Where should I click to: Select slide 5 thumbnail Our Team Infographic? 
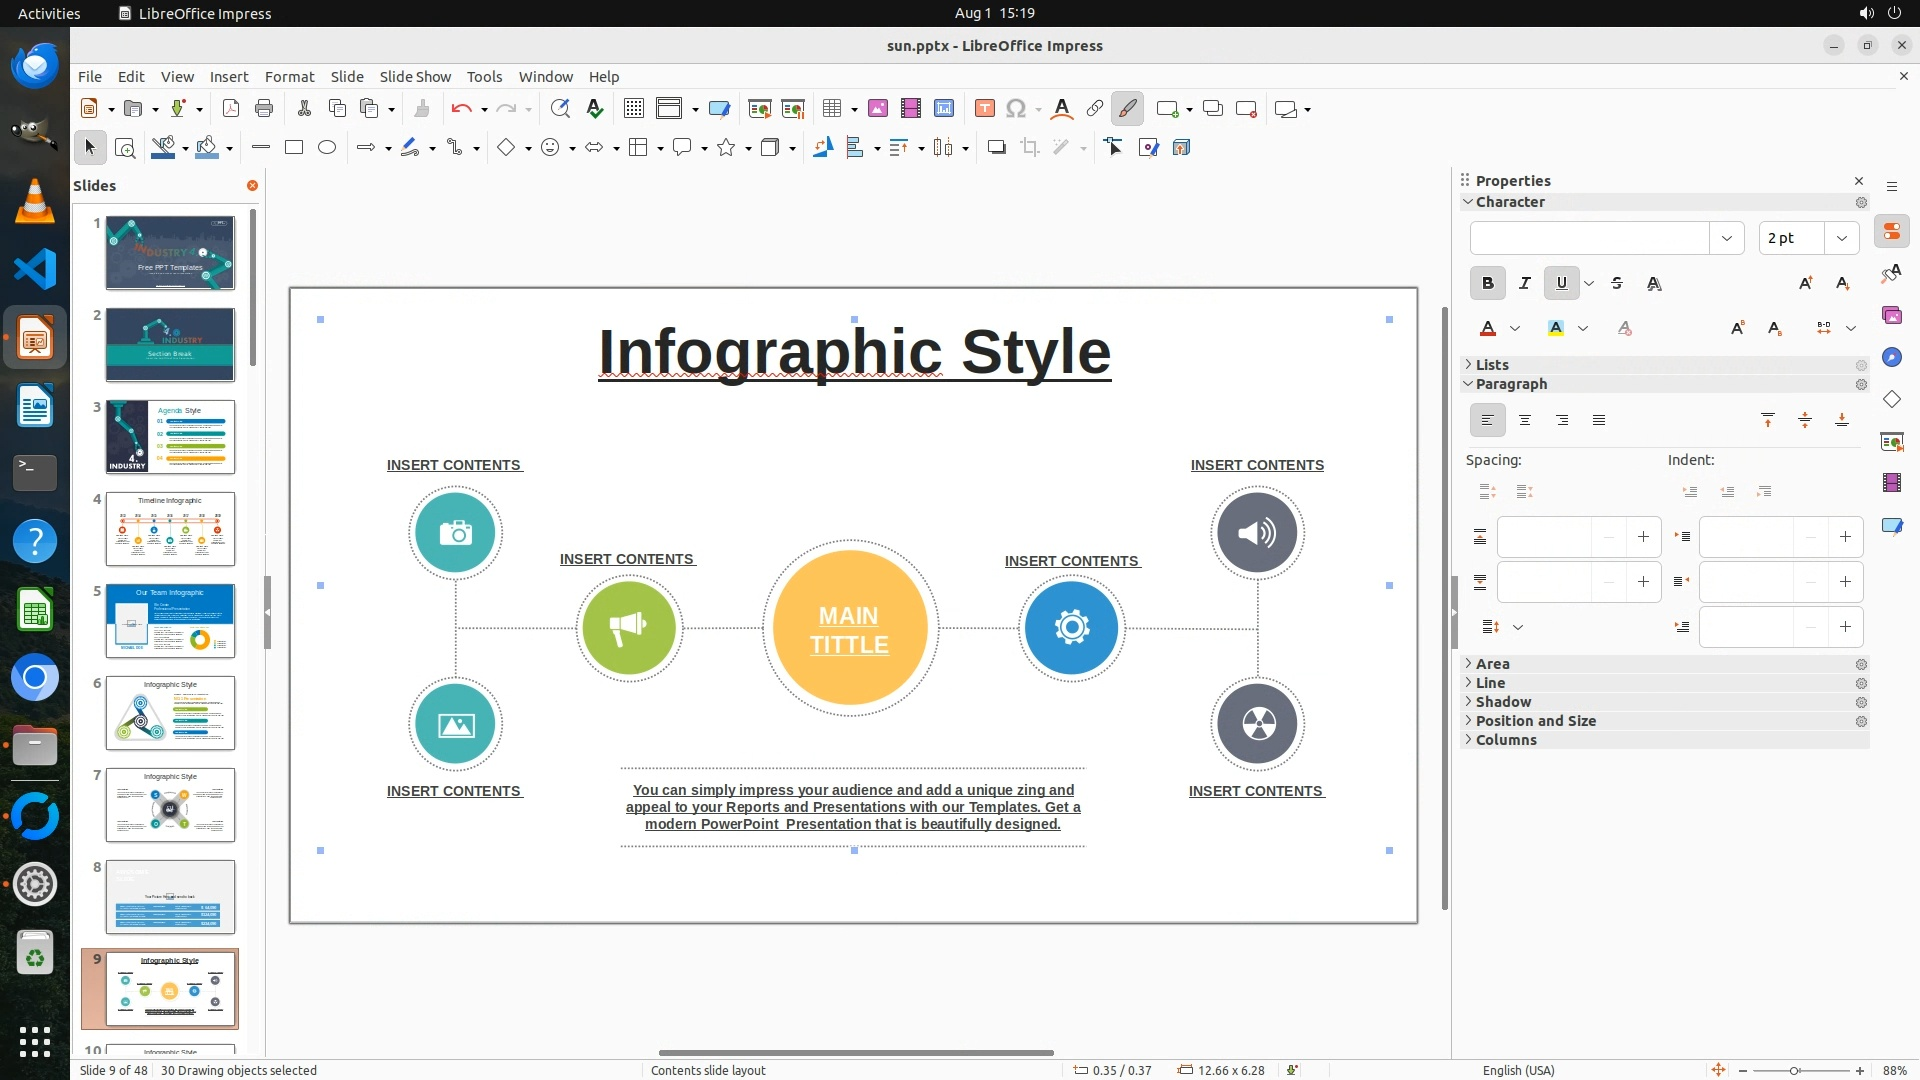[x=170, y=621]
